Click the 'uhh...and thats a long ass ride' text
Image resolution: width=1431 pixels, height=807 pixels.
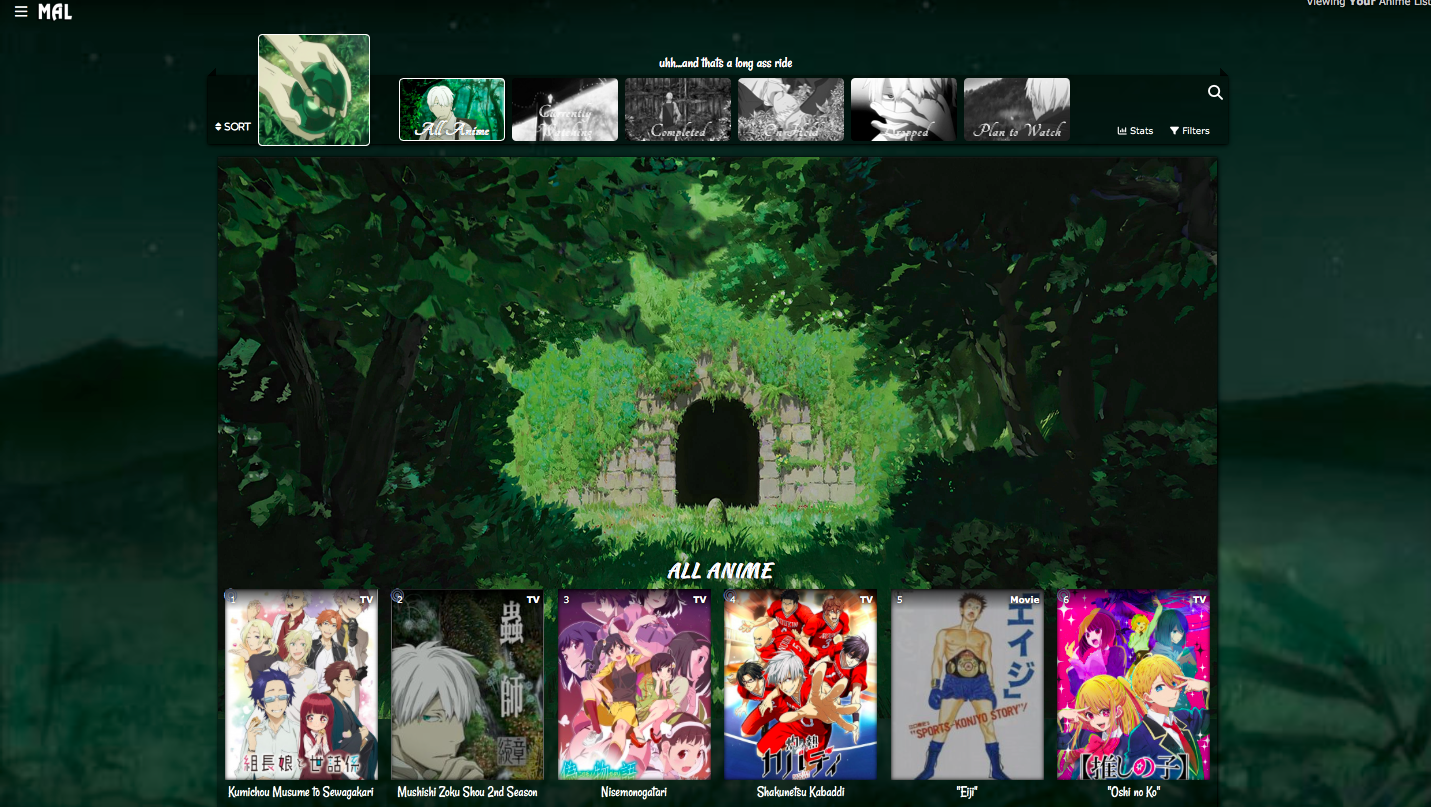(726, 63)
